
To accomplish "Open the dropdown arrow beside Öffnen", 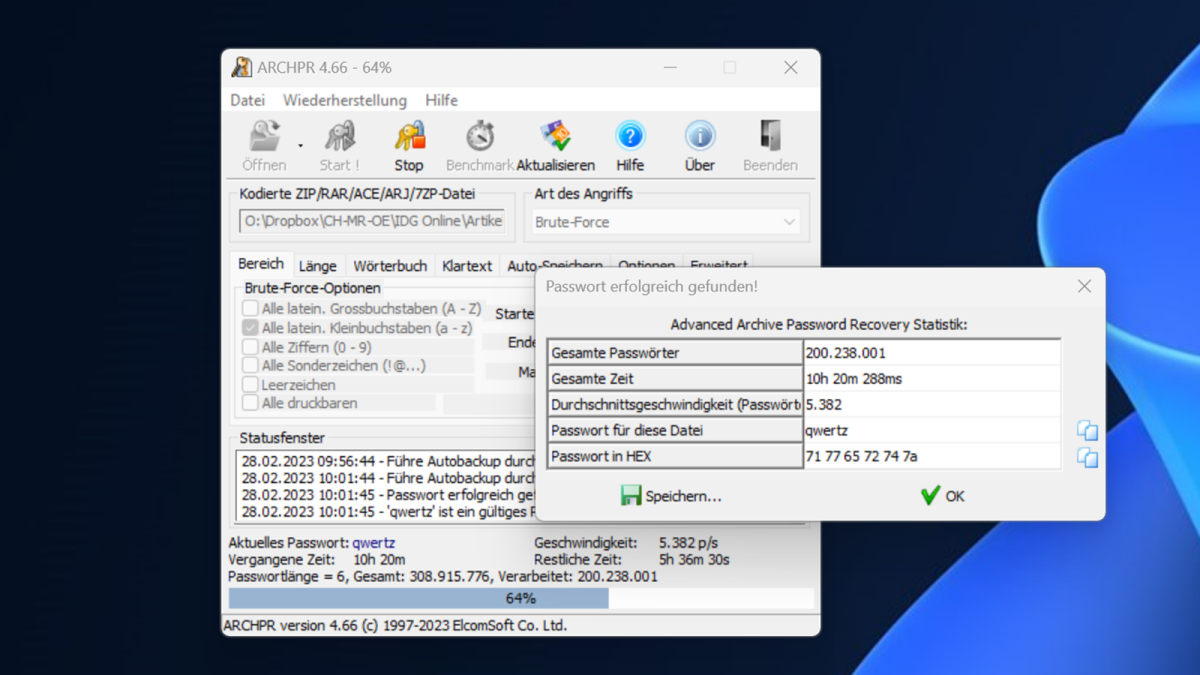I will point(300,146).
